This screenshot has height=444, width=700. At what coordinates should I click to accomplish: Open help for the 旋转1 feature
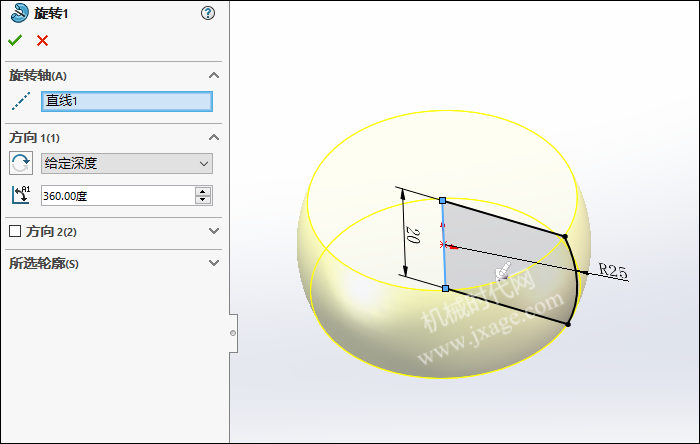pyautogui.click(x=208, y=13)
